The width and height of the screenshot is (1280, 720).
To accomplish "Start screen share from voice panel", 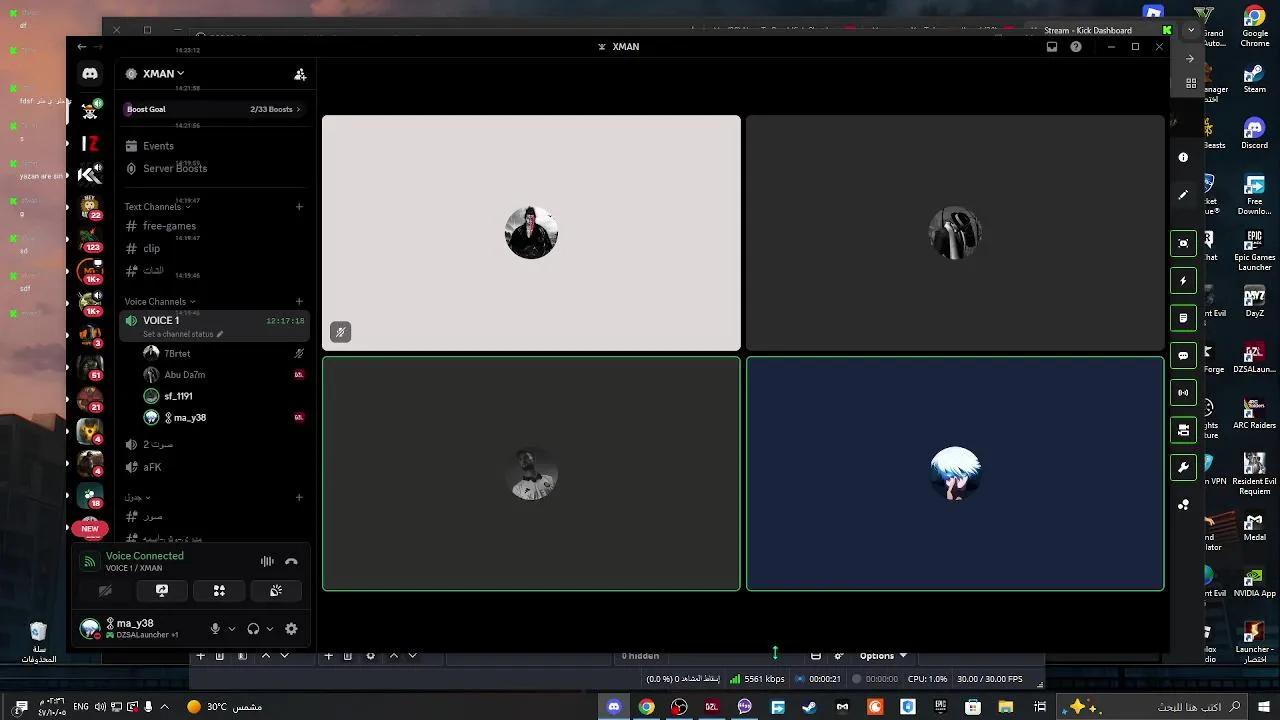I will pos(162,591).
